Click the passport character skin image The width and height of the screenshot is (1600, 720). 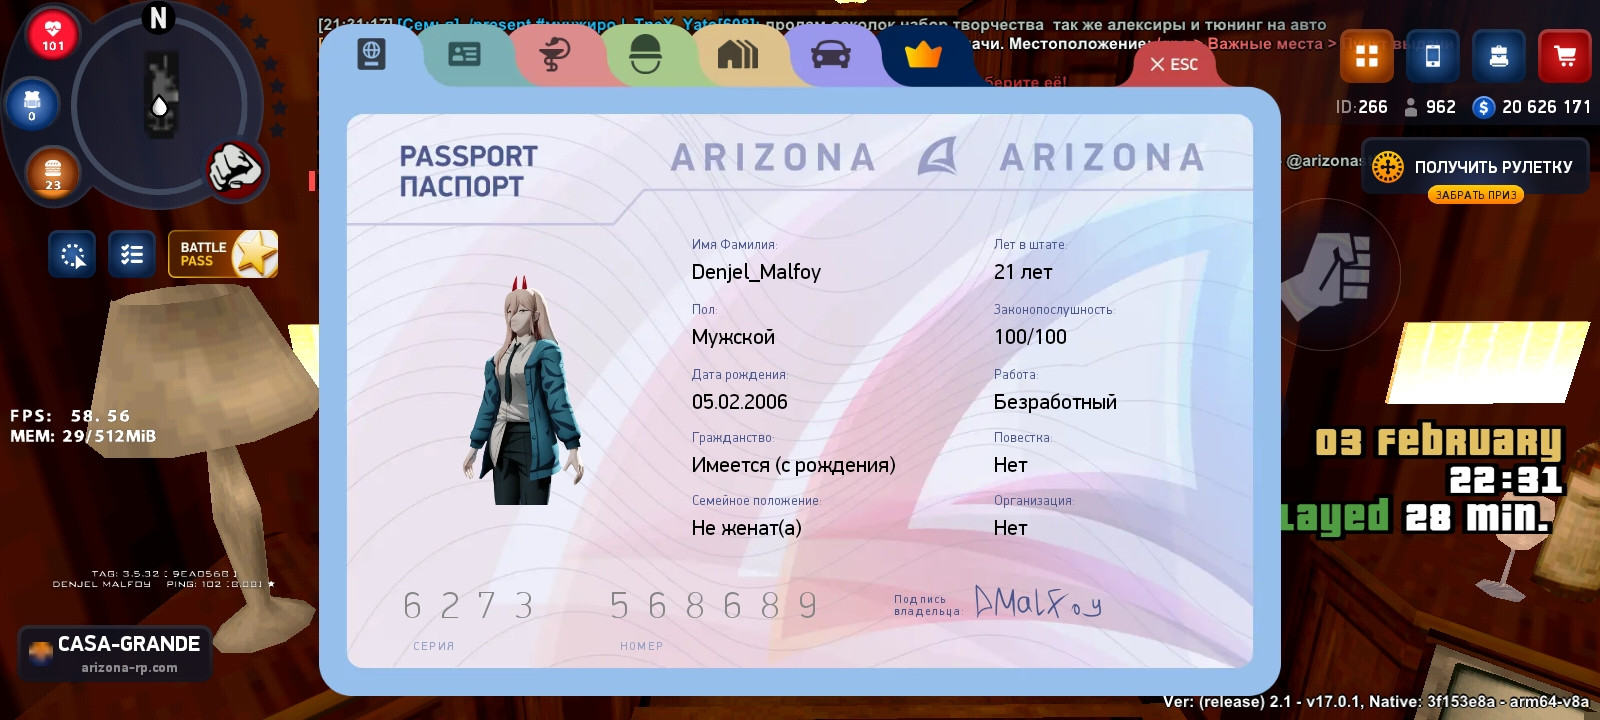click(525, 390)
